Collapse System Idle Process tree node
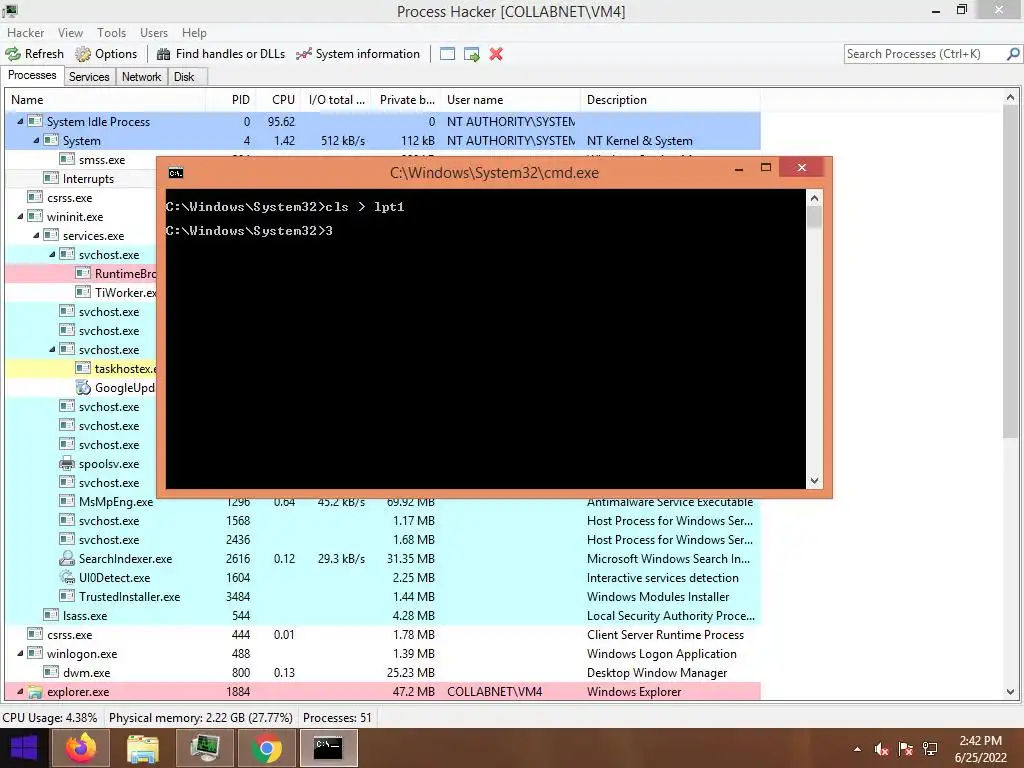The height and width of the screenshot is (768, 1024). [x=20, y=121]
